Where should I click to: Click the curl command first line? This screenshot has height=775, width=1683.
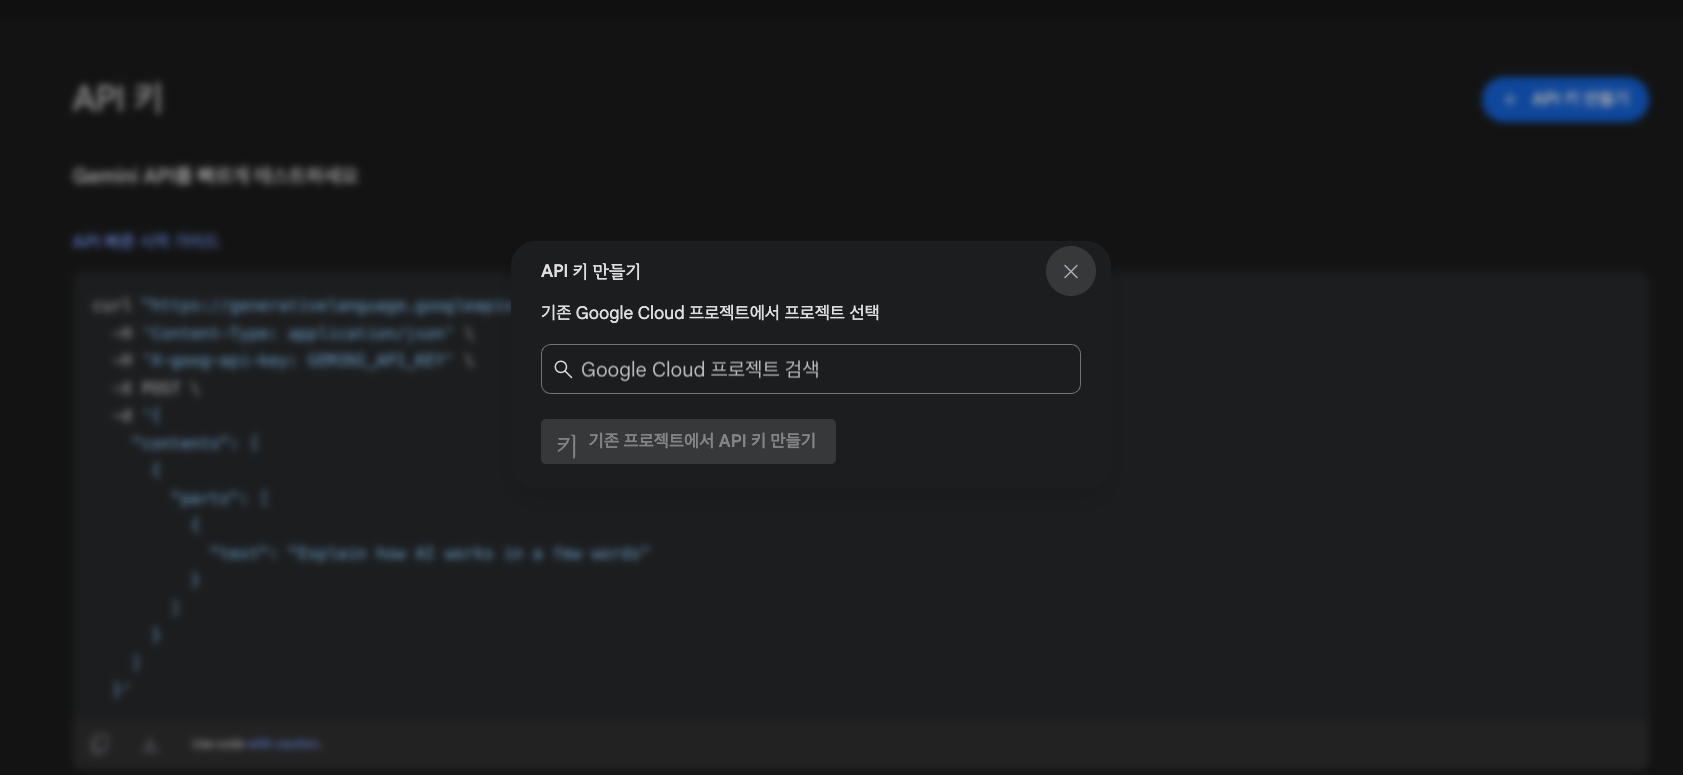tap(300, 306)
